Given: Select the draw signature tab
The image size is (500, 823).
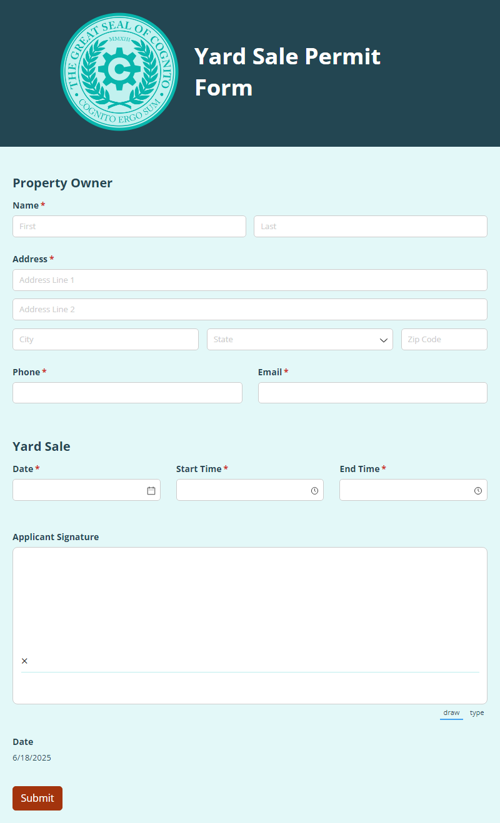Looking at the screenshot, I should tap(451, 713).
